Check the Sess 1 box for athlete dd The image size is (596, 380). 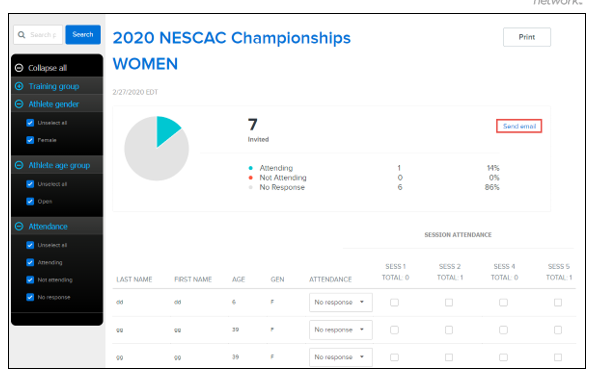click(x=395, y=302)
